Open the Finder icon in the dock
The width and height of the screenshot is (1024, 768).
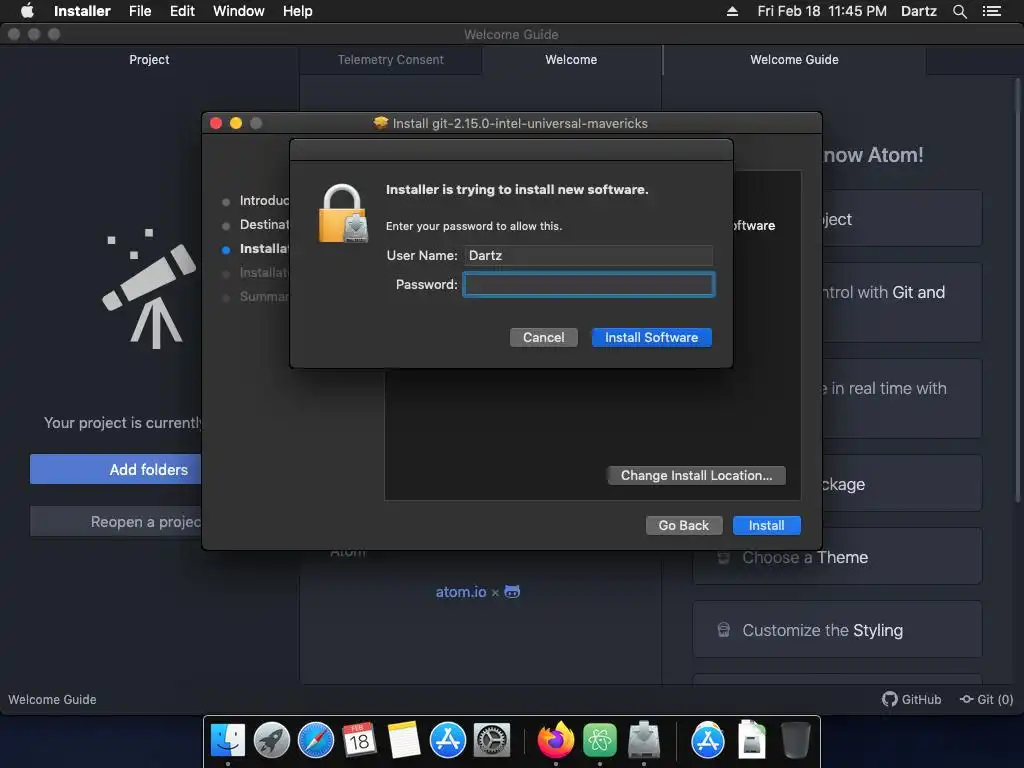coord(228,740)
